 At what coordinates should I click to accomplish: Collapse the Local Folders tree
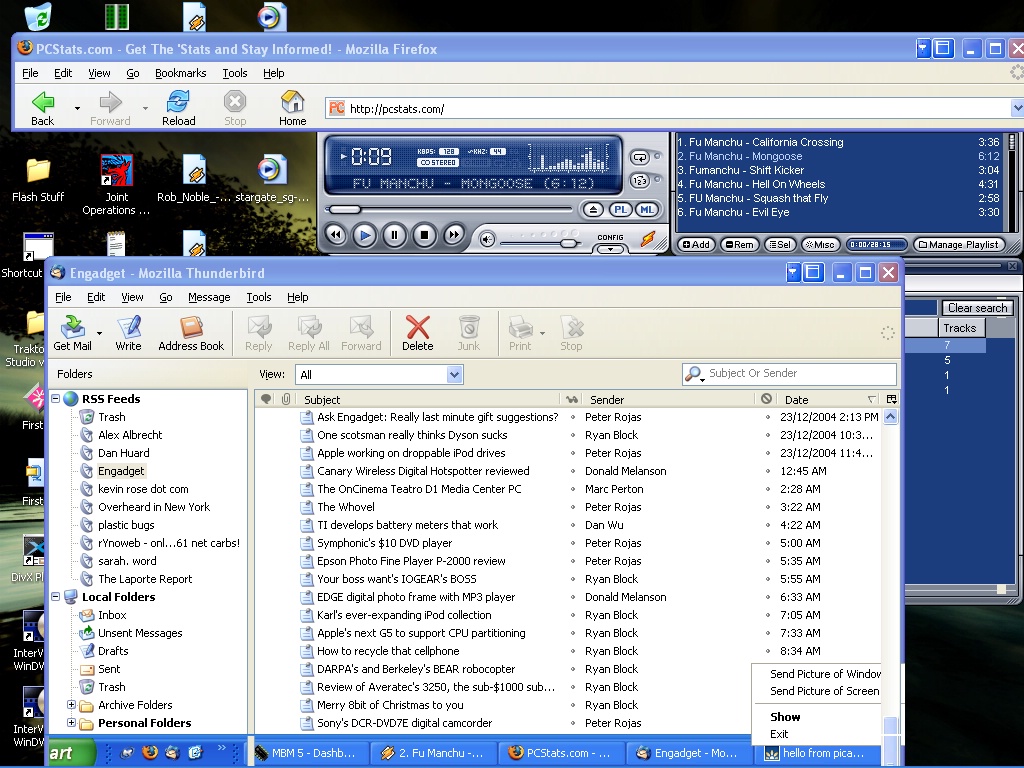click(x=56, y=596)
